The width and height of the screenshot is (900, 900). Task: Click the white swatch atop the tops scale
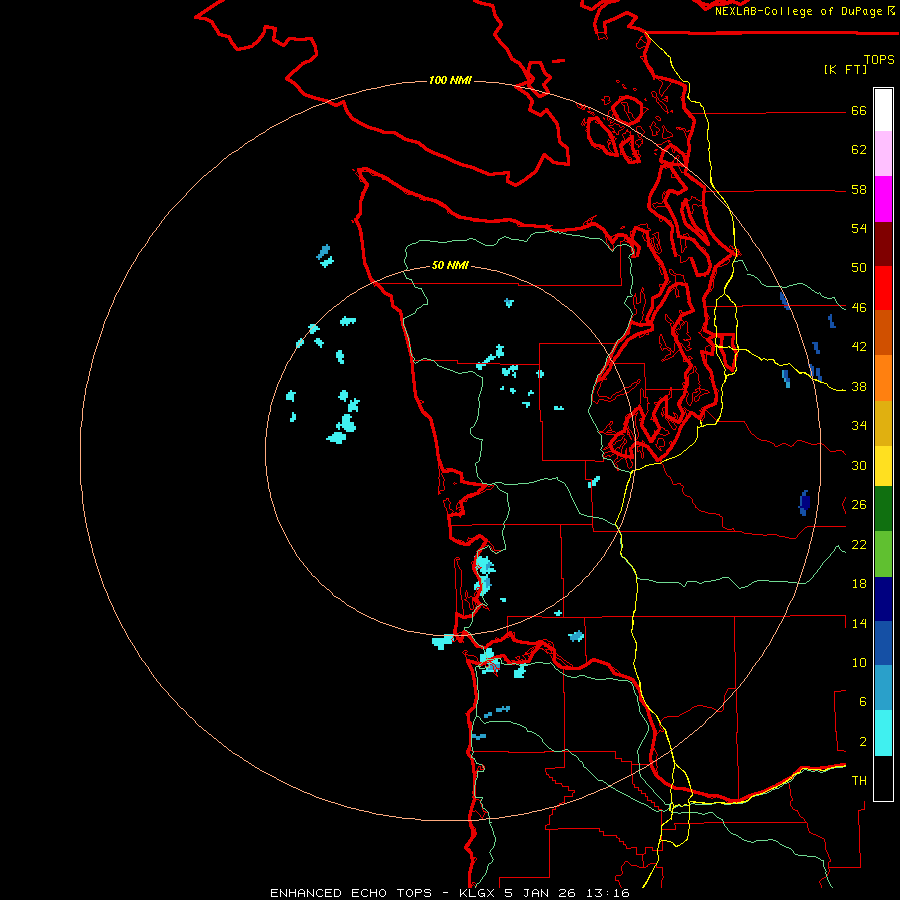883,110
